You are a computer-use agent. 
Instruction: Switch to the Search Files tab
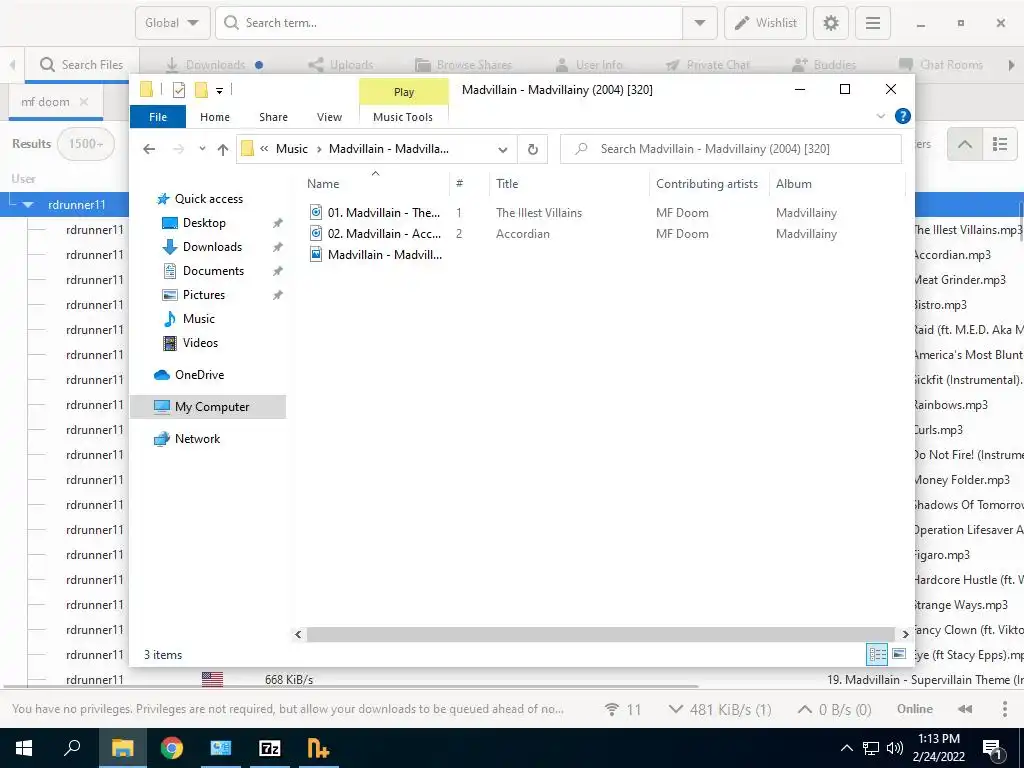tap(82, 65)
